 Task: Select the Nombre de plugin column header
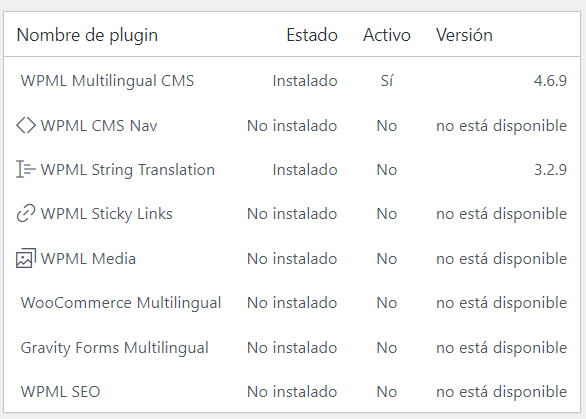pos(87,35)
